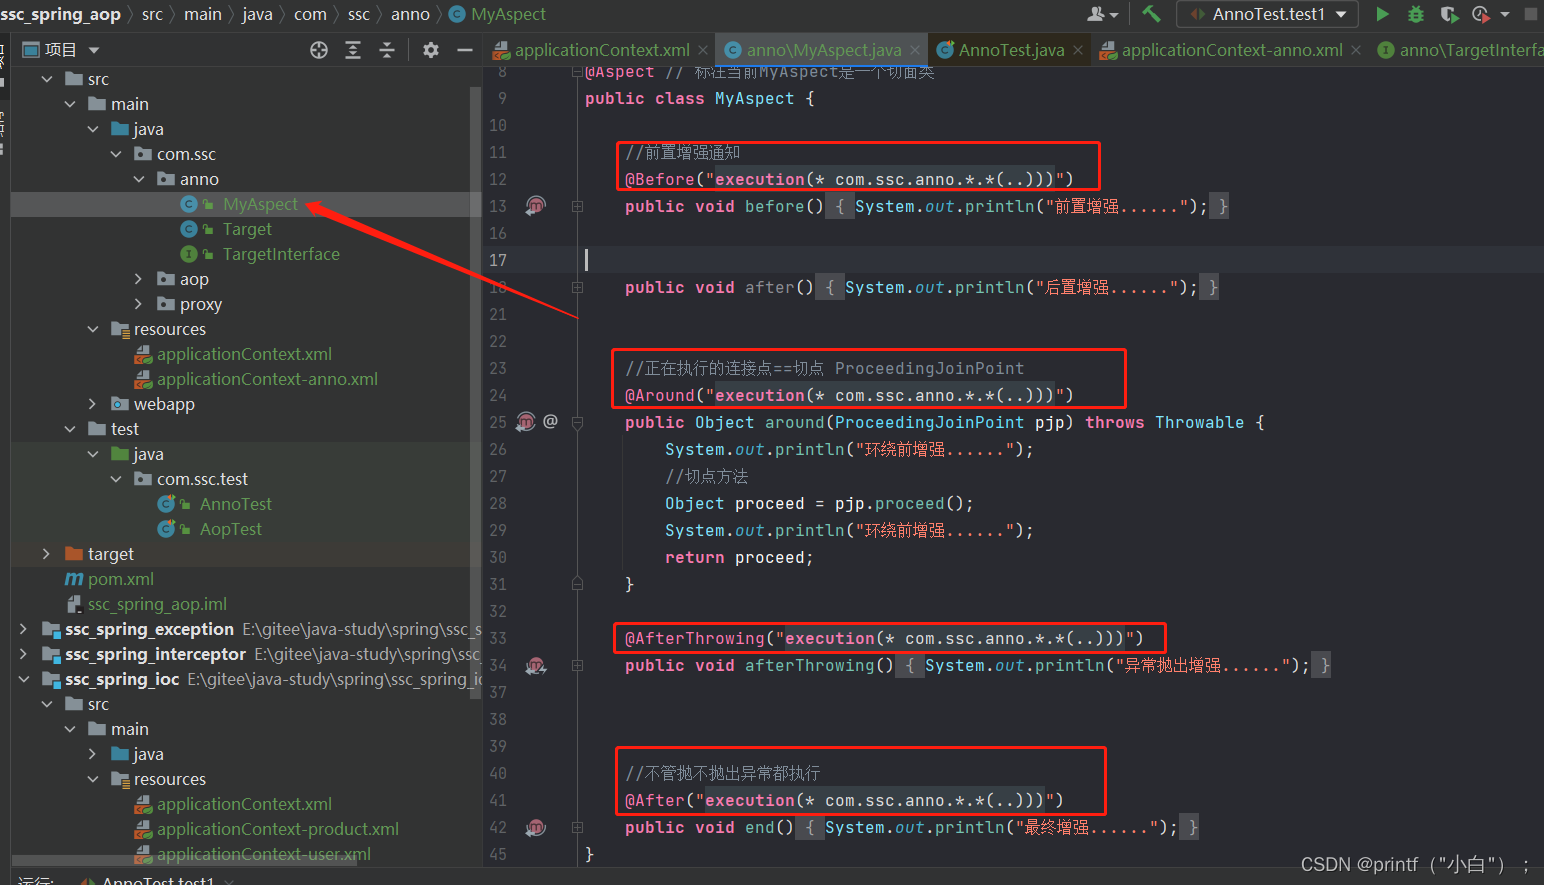Switch to the applicationContext.xml tab

coord(601,50)
